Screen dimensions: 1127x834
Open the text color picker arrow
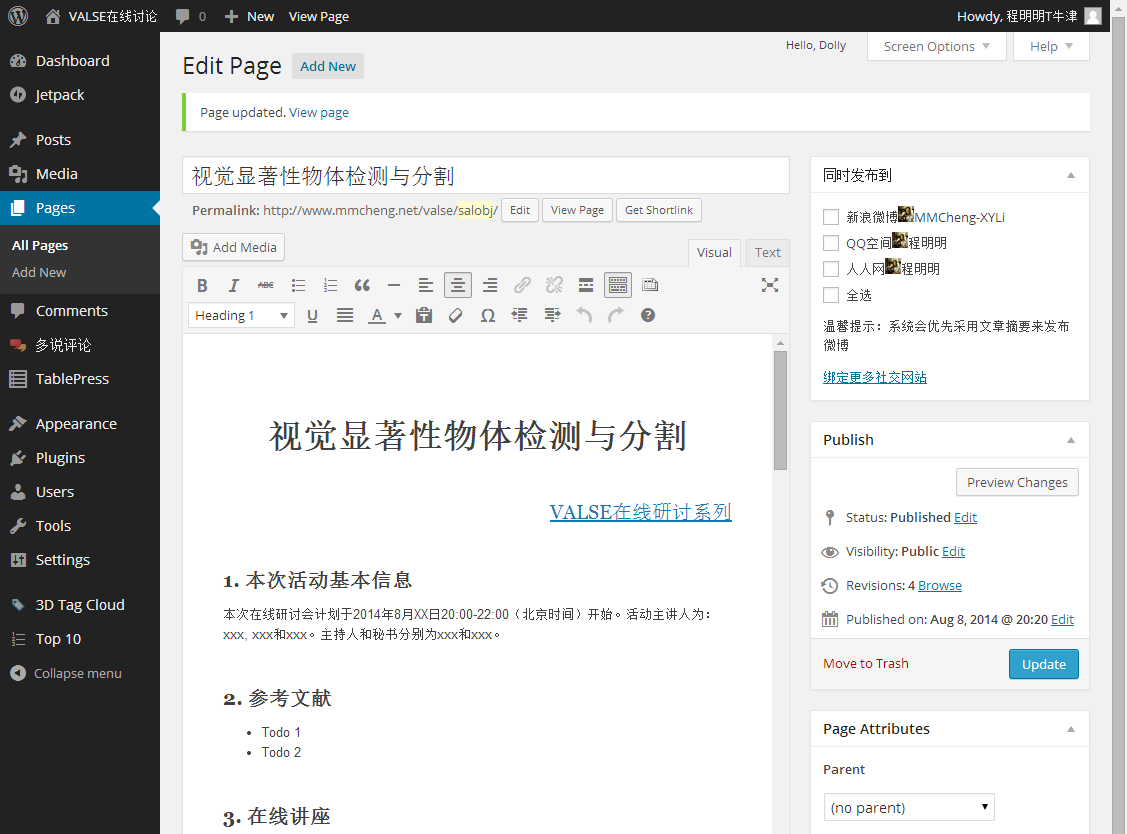point(398,315)
